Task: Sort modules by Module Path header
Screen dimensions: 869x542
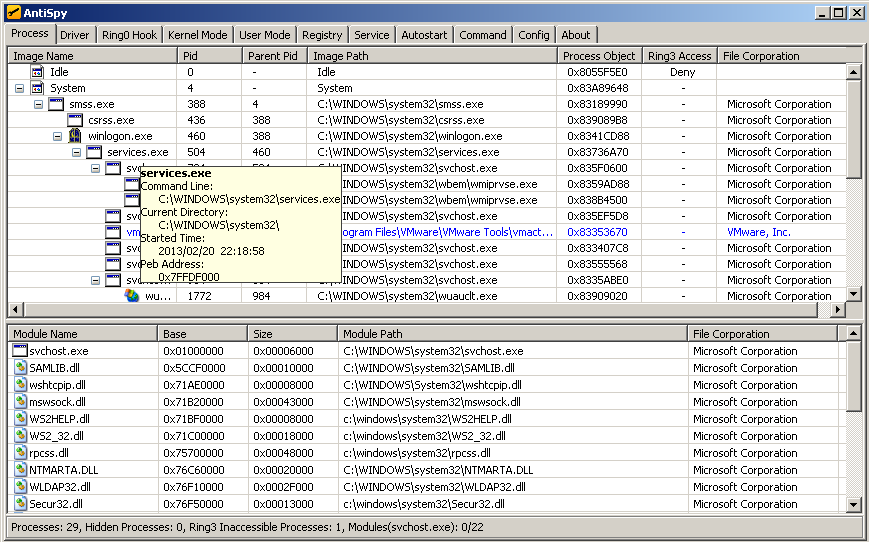Action: point(511,334)
